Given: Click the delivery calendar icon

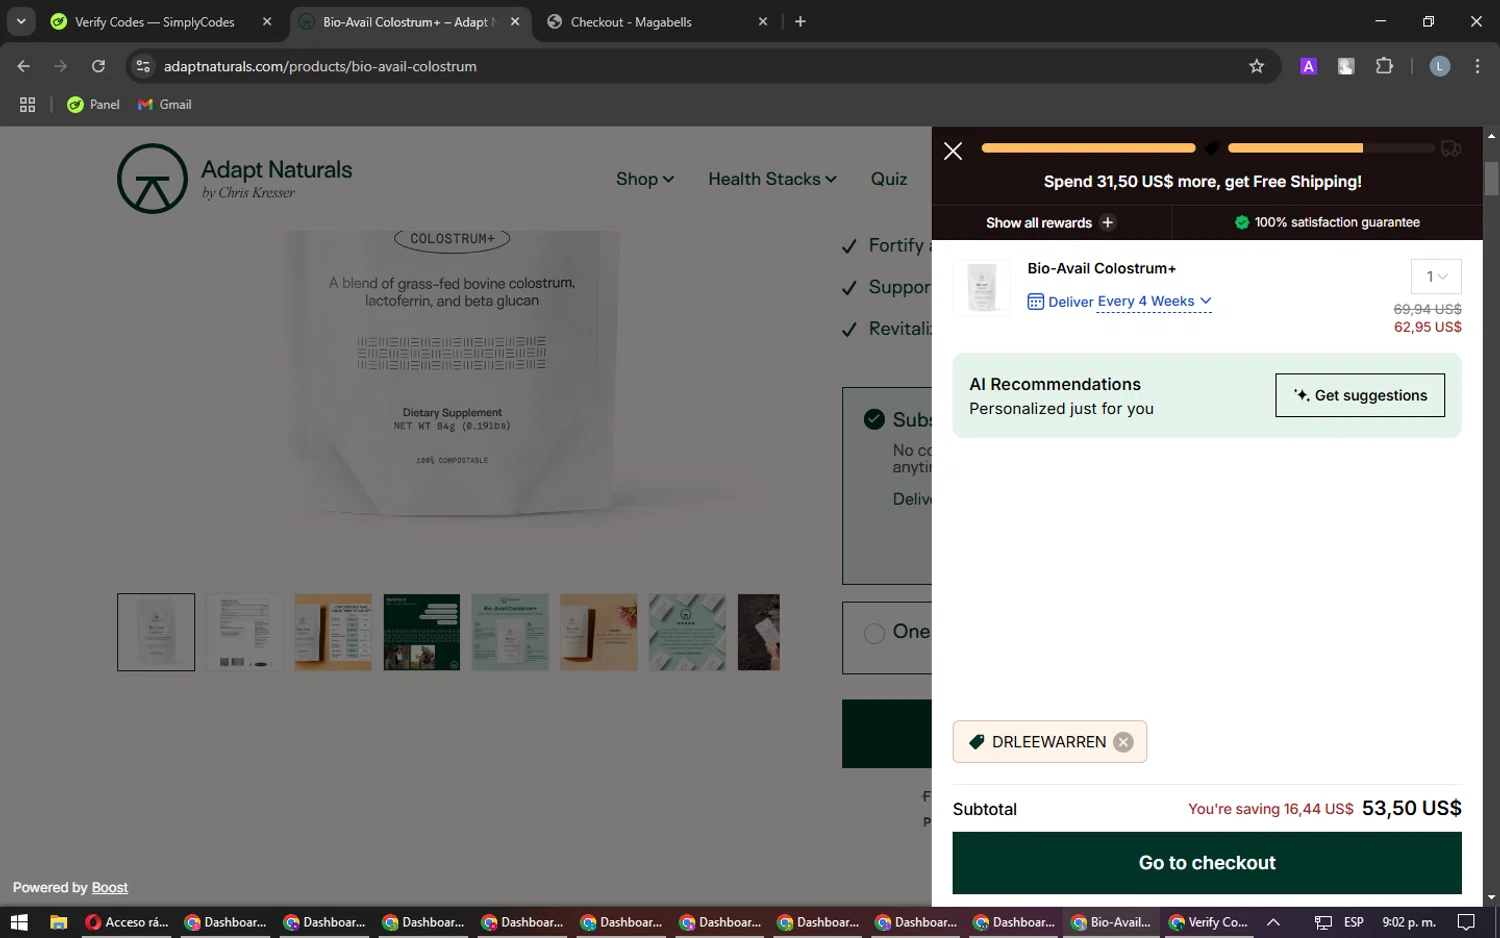Looking at the screenshot, I should 1036,302.
